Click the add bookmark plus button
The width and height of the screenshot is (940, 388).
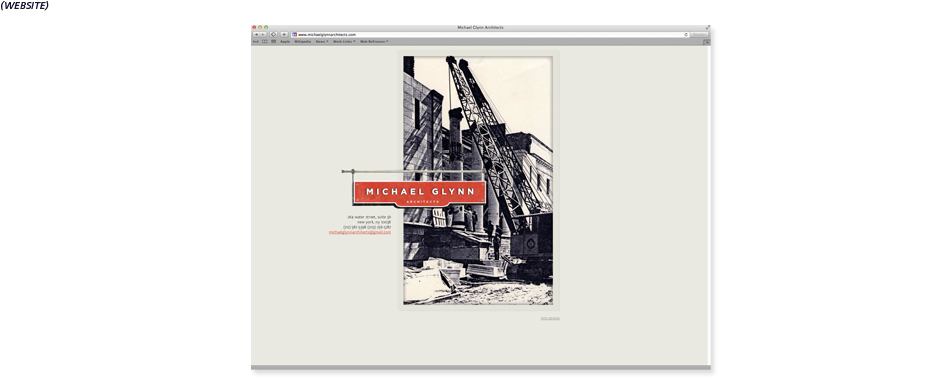pyautogui.click(x=284, y=35)
